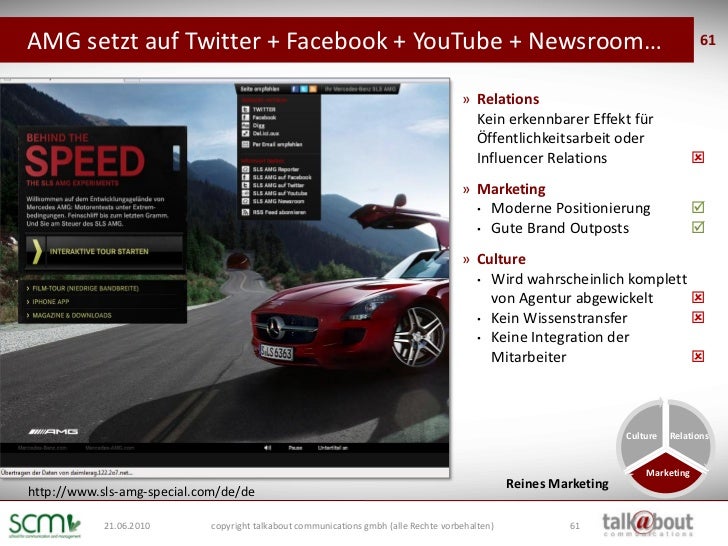Click the Facebook icon in the share list

[246, 117]
